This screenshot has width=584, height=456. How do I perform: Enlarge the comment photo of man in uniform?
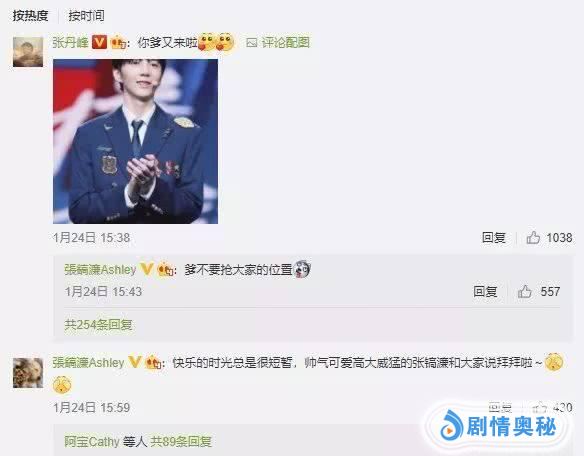click(x=136, y=141)
